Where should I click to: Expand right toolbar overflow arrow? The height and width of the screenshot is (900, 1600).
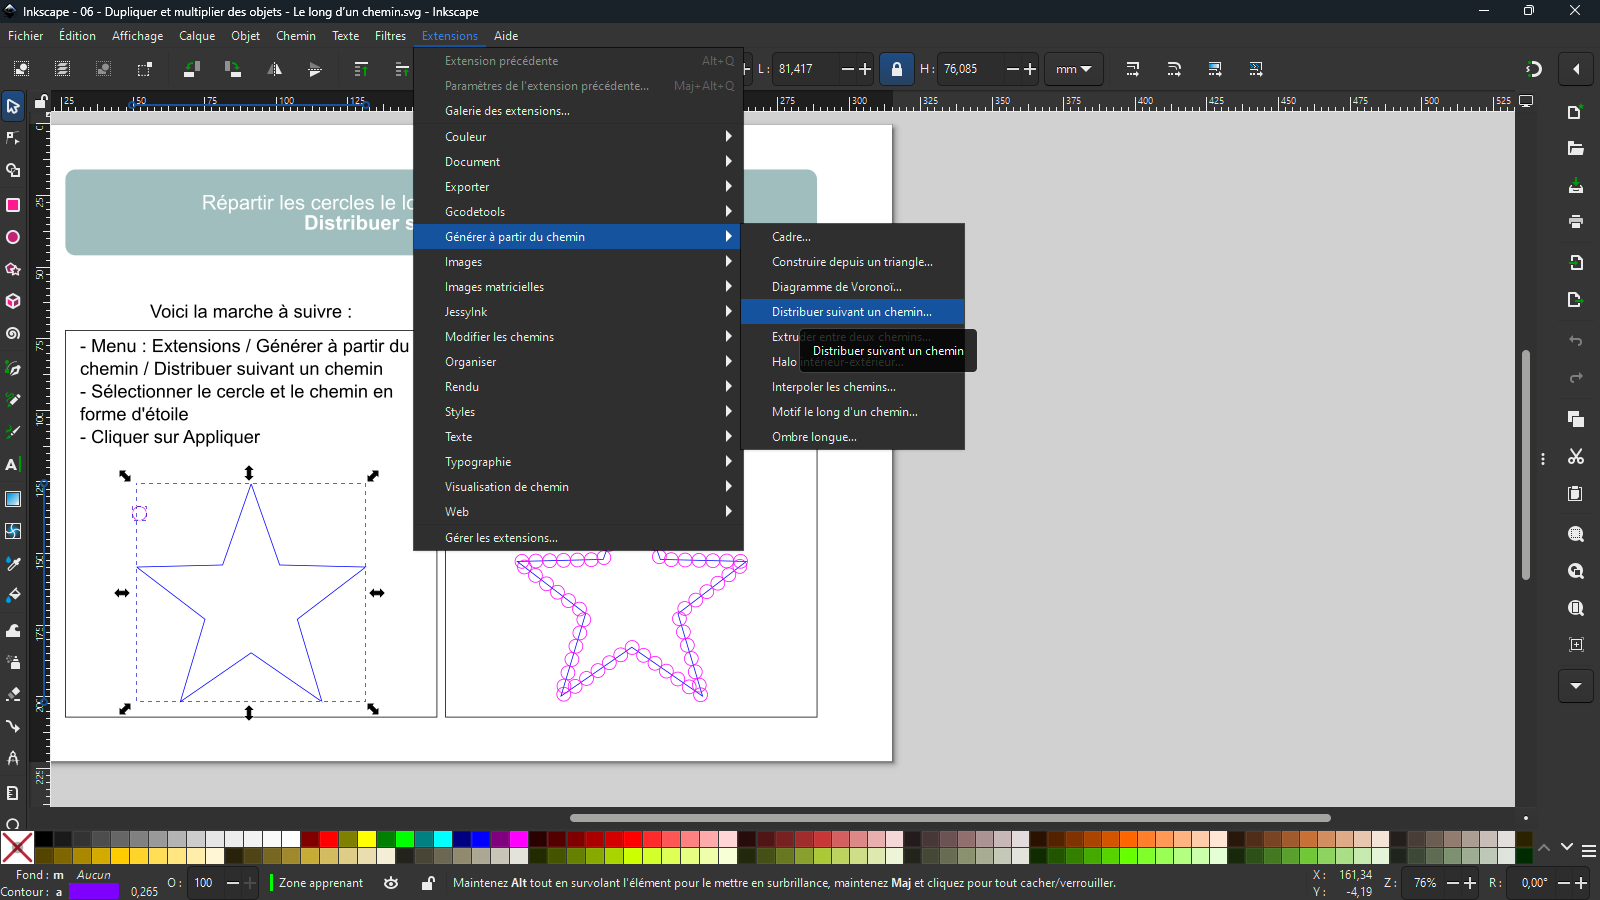[1576, 686]
